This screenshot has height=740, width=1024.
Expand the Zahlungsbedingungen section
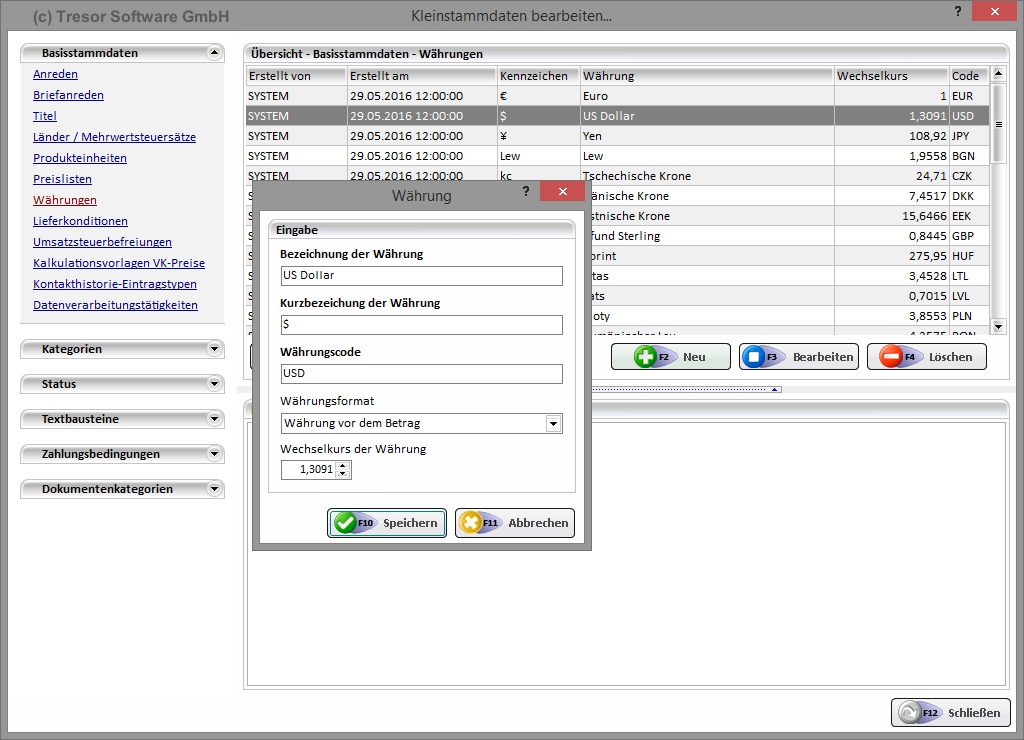click(214, 454)
